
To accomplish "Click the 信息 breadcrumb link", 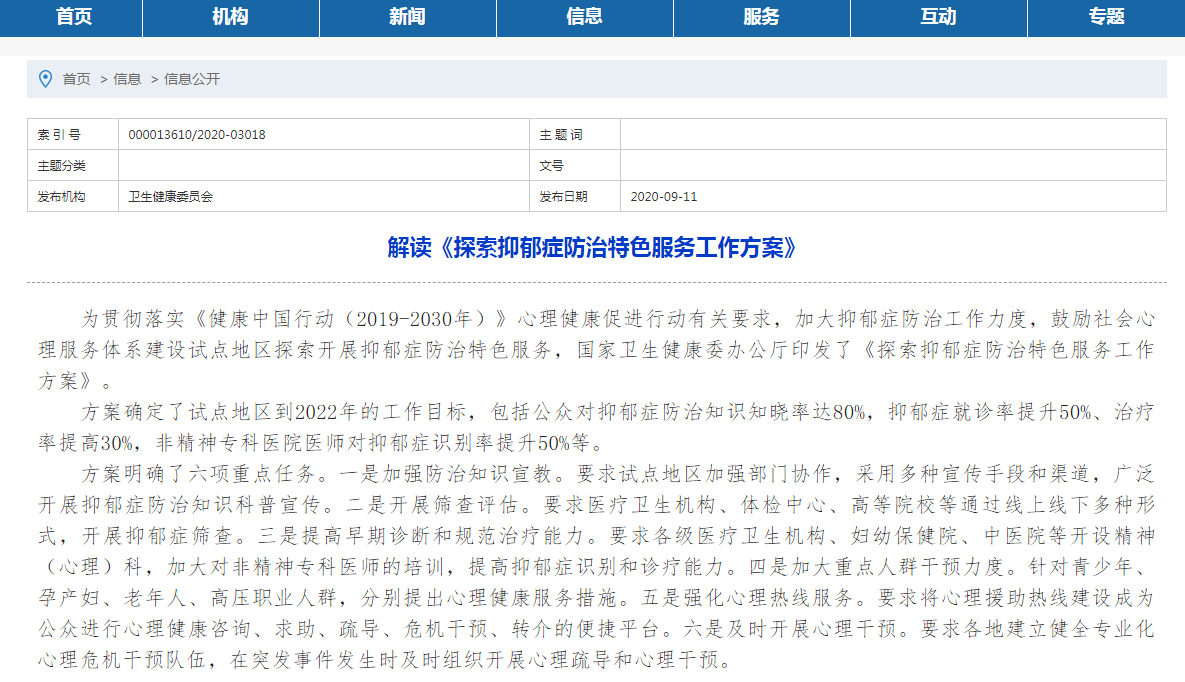I will click(x=127, y=79).
